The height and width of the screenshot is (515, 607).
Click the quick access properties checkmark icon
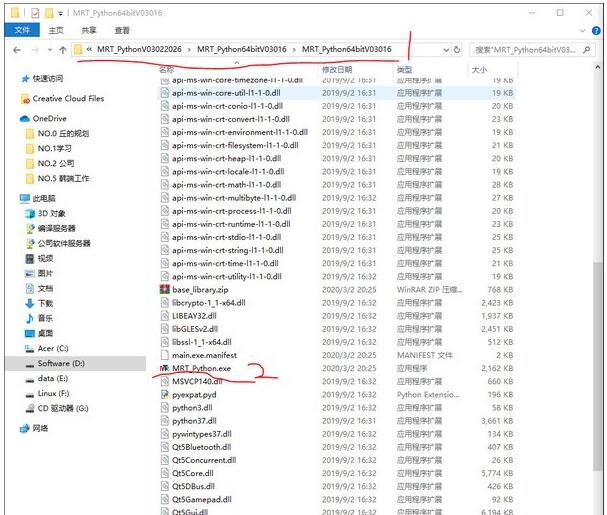tap(35, 13)
